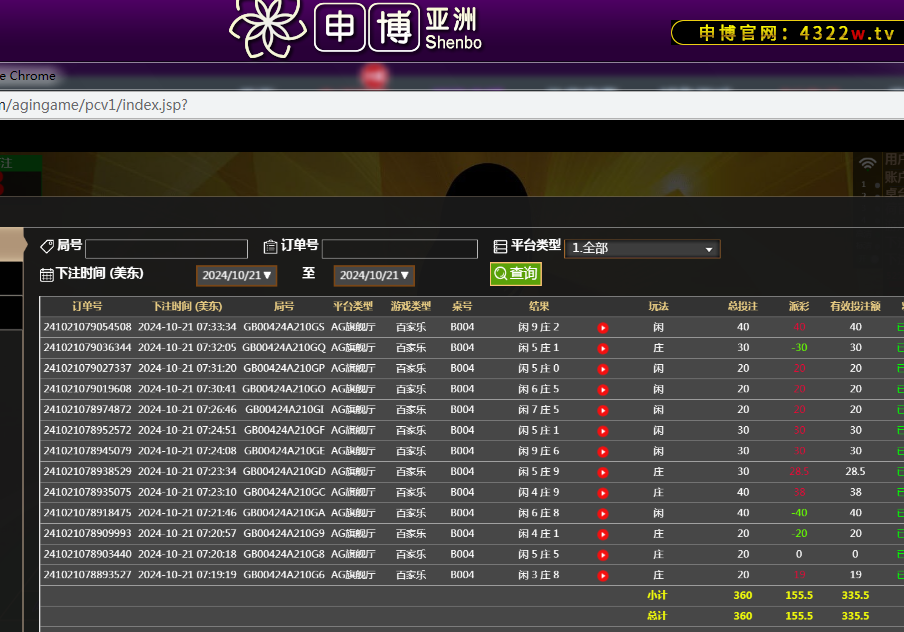Play replay video for order 241021079036344
This screenshot has width=904, height=632.
click(x=603, y=348)
